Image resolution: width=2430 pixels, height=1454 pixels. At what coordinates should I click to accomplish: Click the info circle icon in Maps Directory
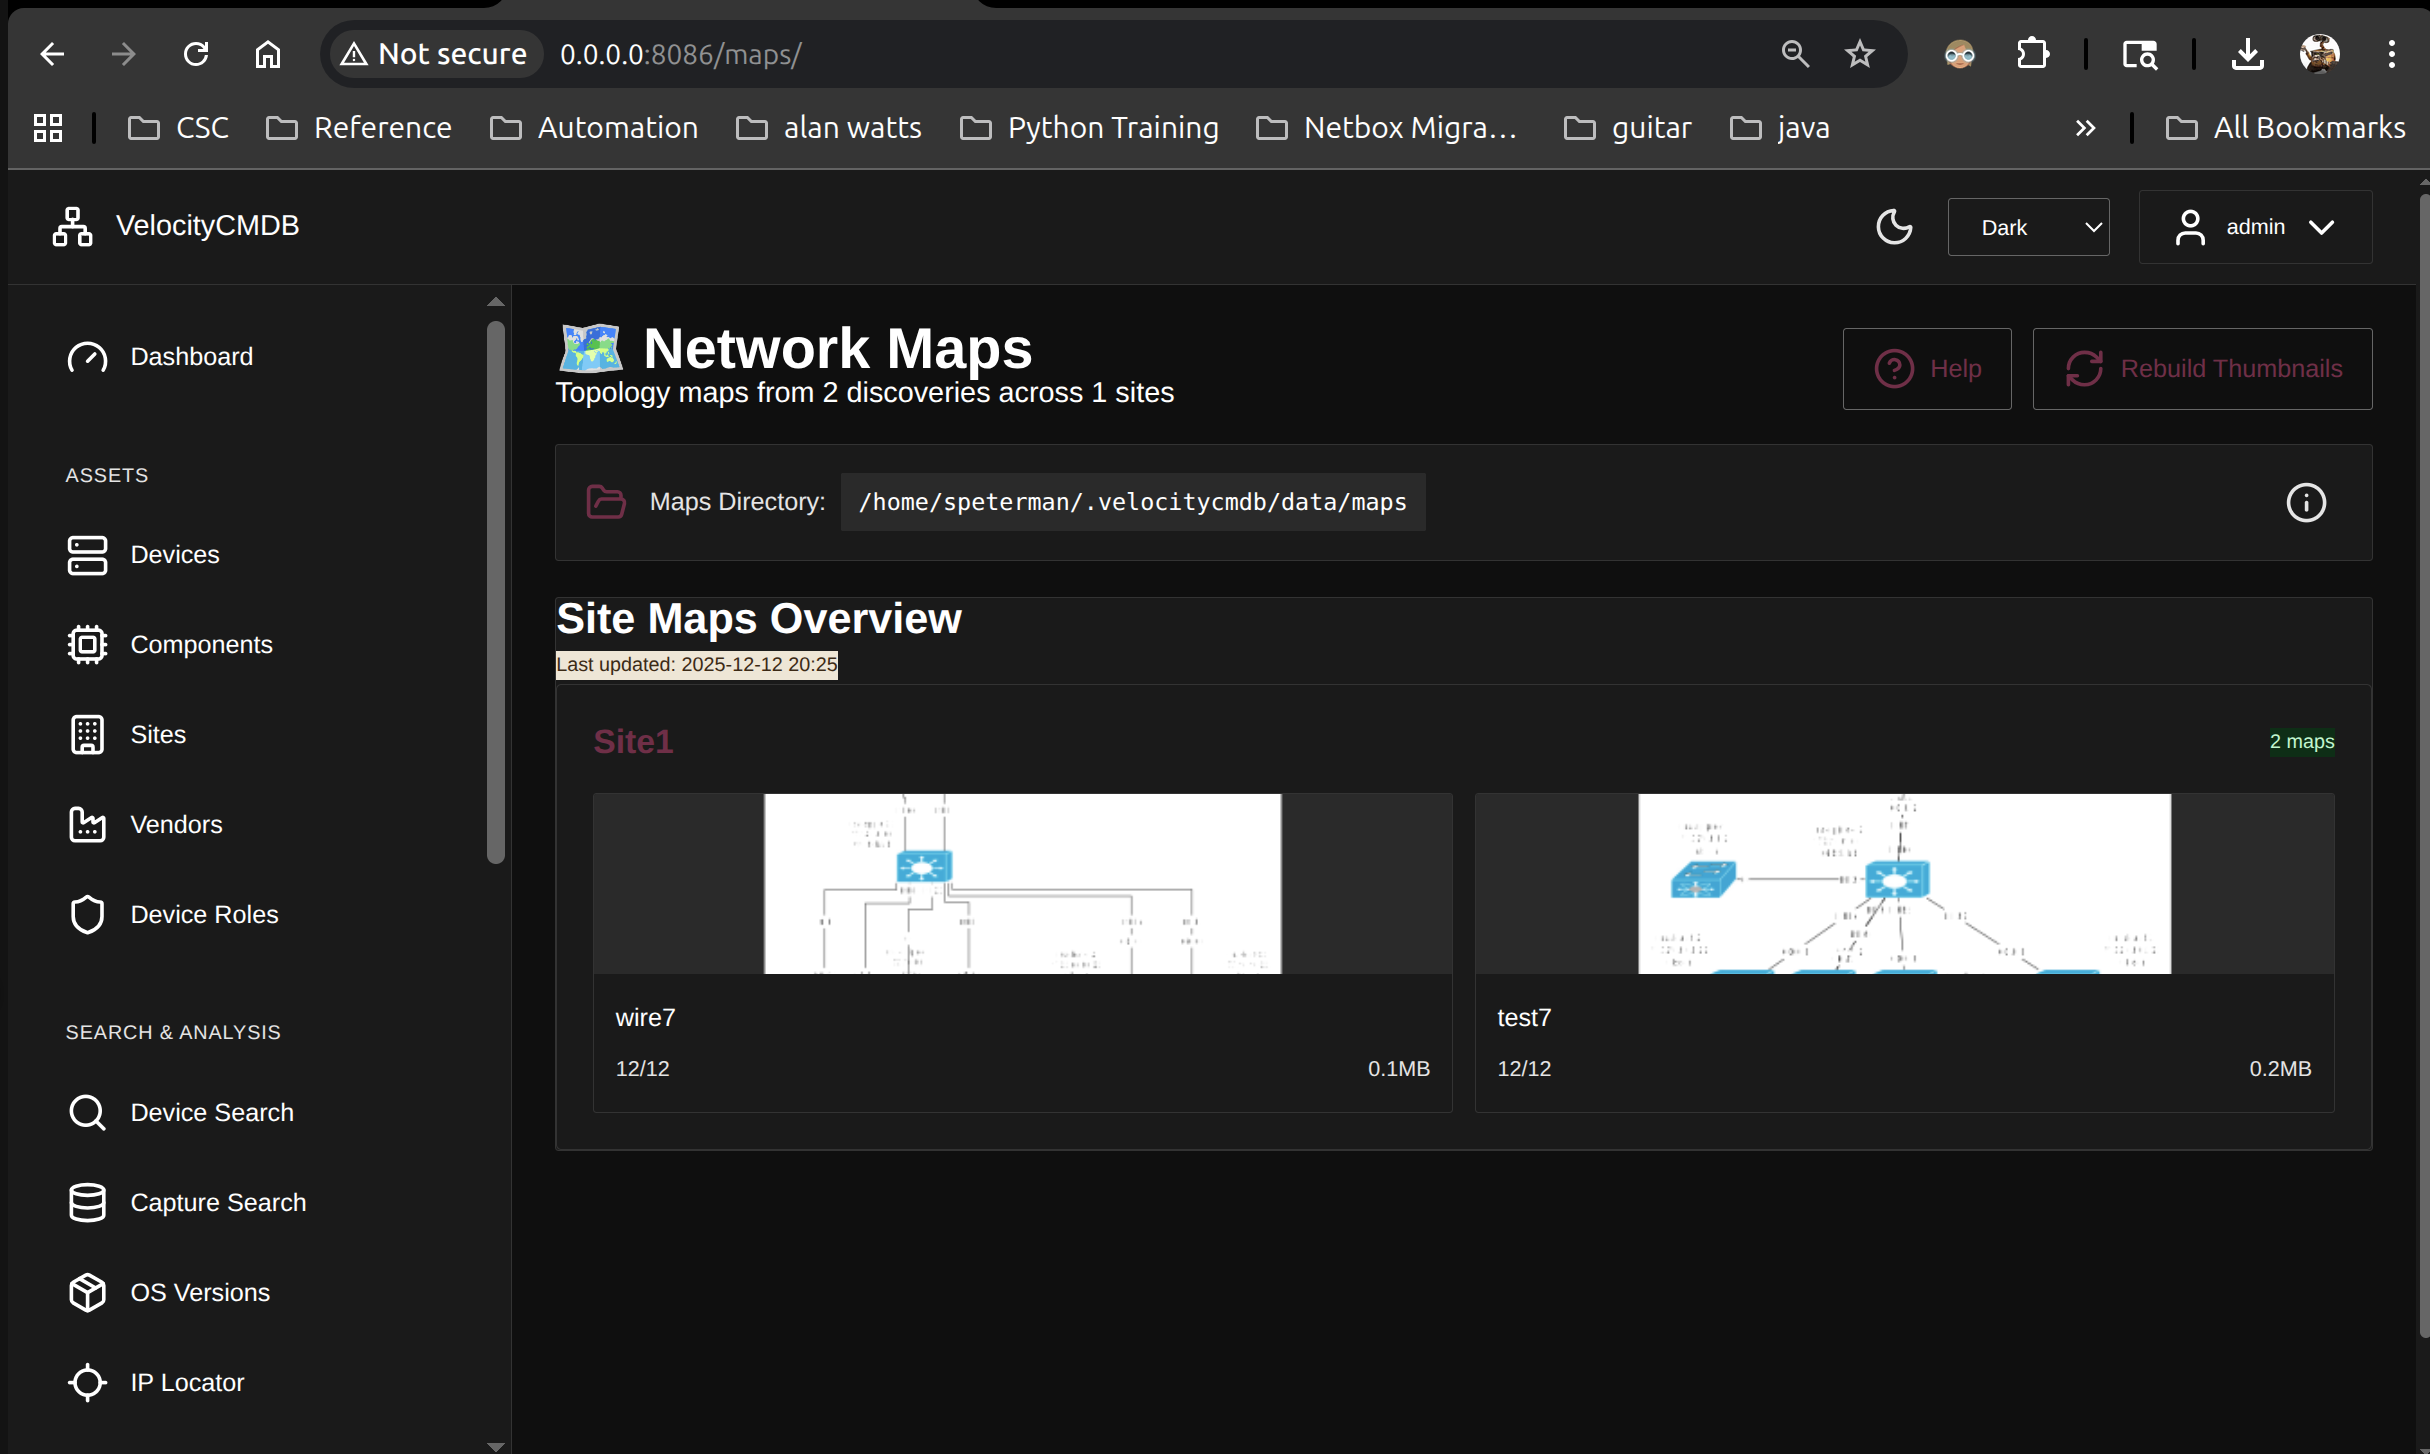pos(2305,502)
